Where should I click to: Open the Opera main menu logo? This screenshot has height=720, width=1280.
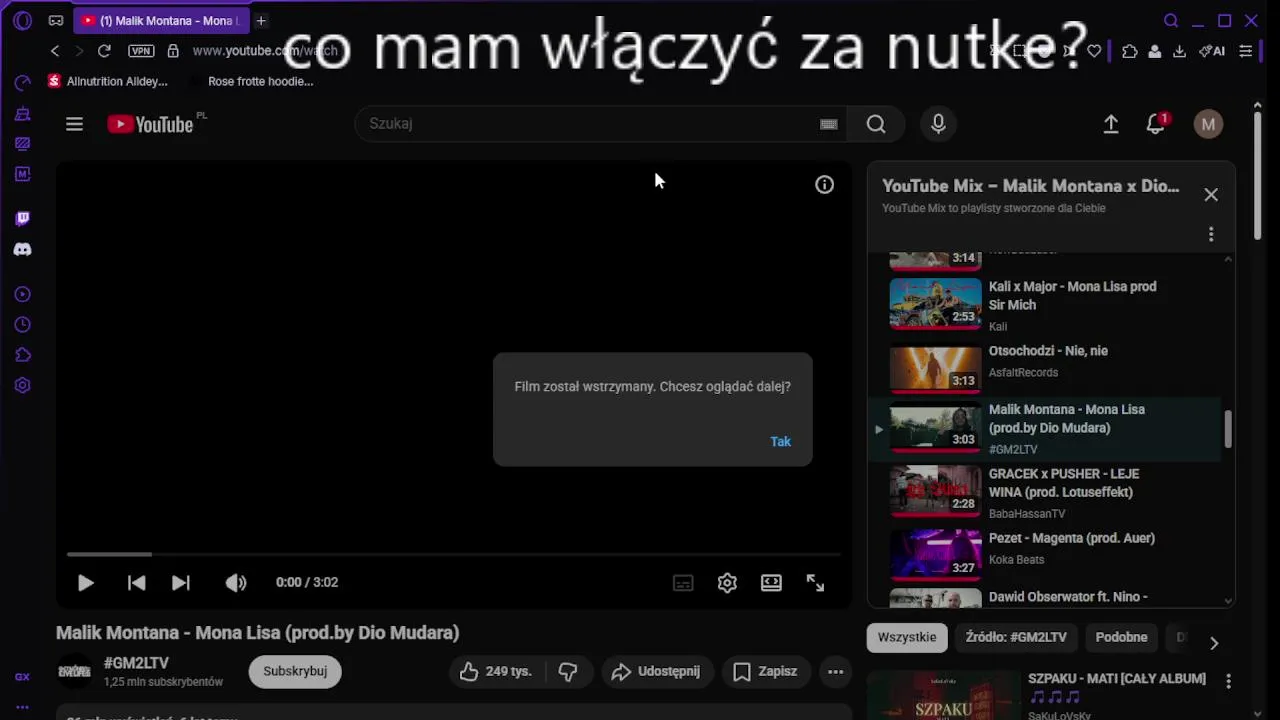[x=22, y=20]
